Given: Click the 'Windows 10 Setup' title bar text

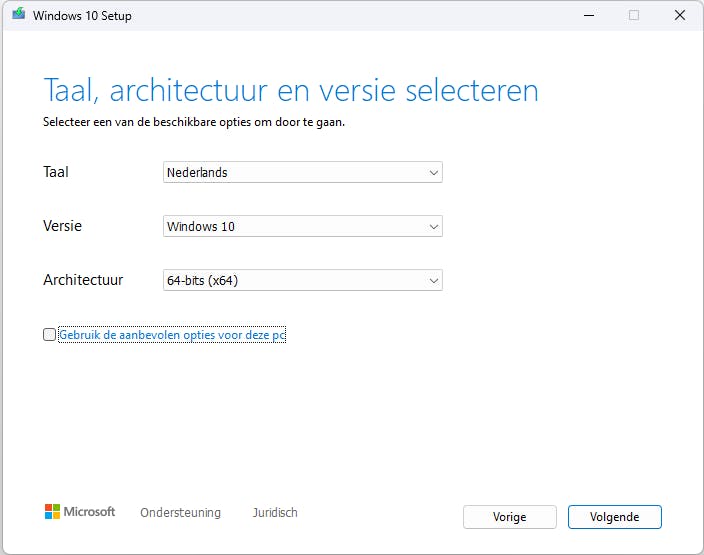Looking at the screenshot, I should pyautogui.click(x=82, y=16).
